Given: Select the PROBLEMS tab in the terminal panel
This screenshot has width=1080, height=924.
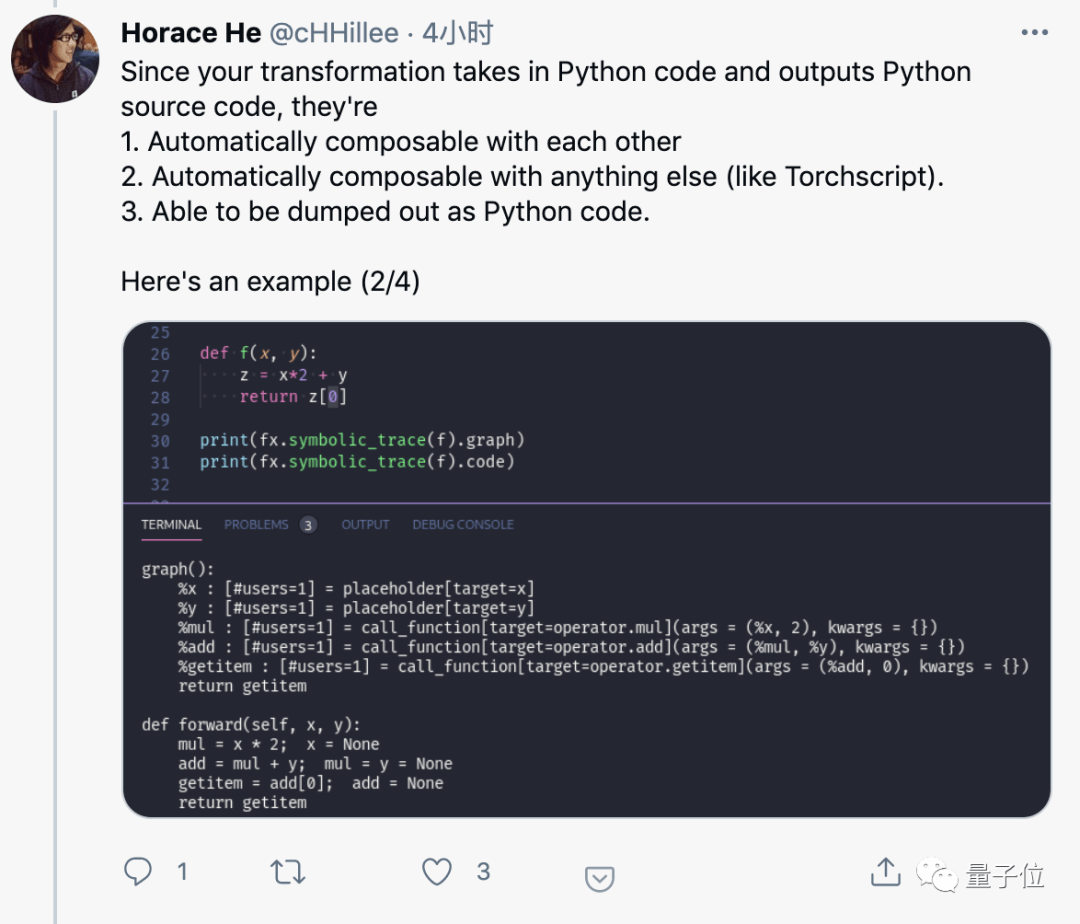Looking at the screenshot, I should 256,524.
